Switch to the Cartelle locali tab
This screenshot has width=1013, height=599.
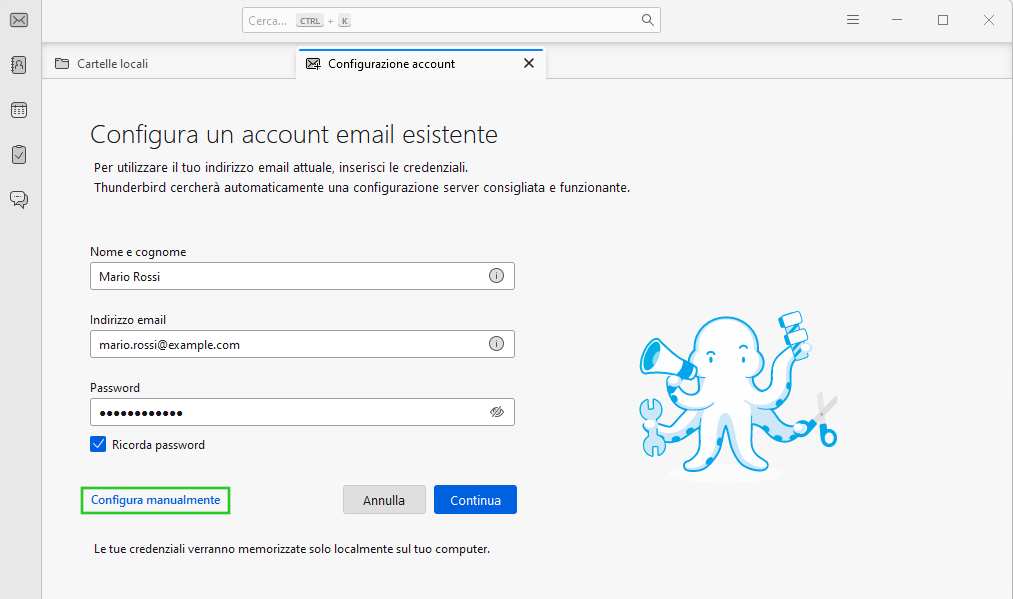point(168,64)
